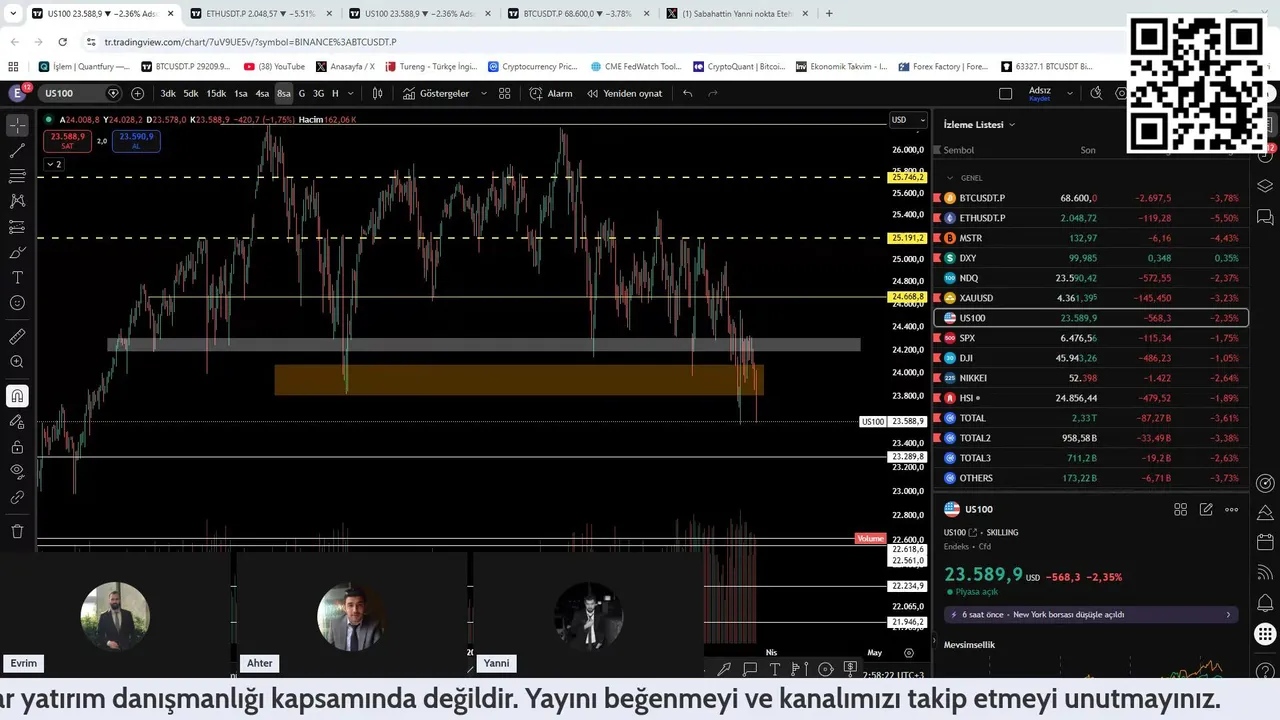This screenshot has width=1280, height=720.
Task: Open the Fibonacci retracement tools
Action: pos(17,176)
